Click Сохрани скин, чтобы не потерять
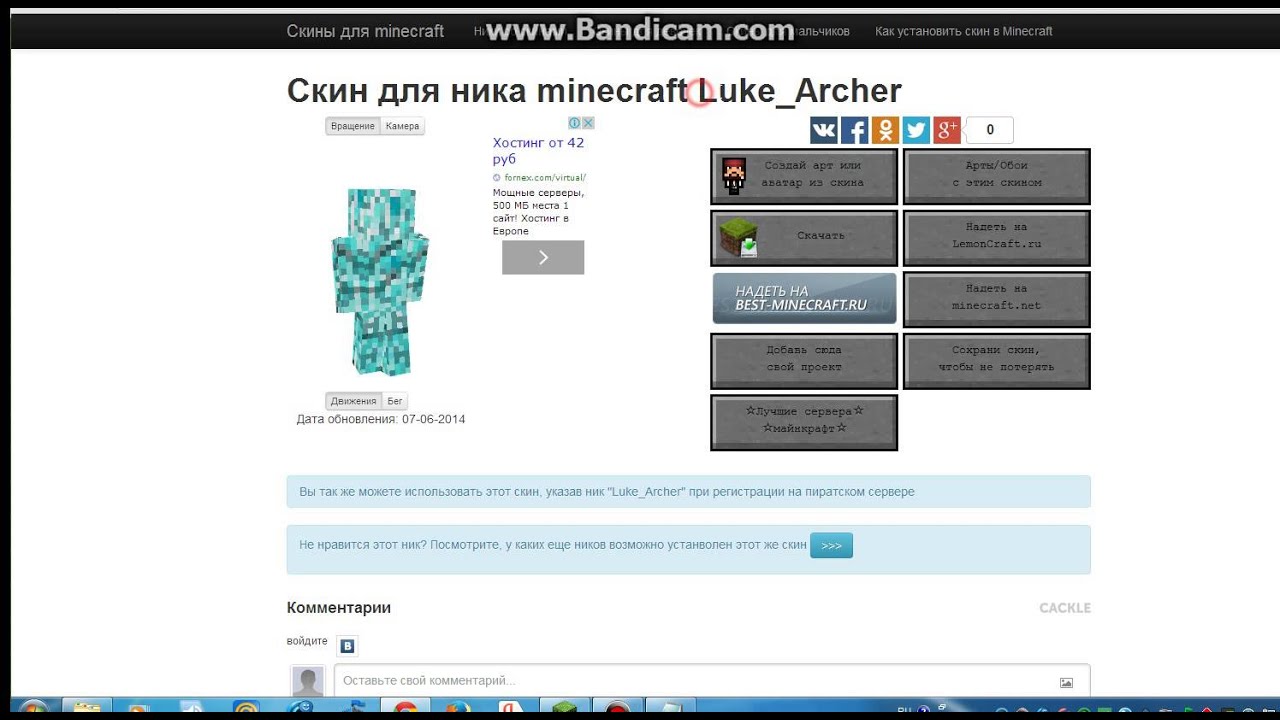 997,360
